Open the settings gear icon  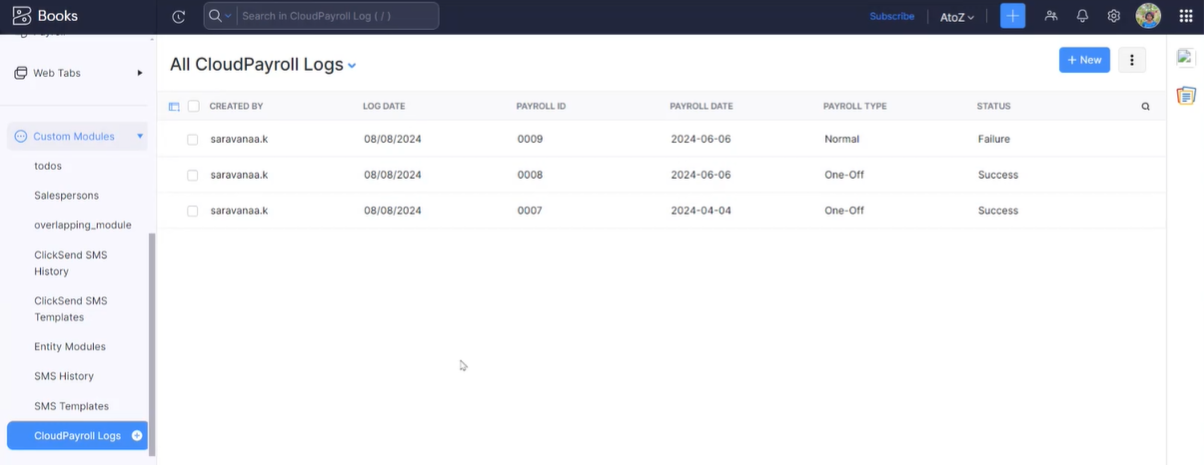click(x=1113, y=16)
